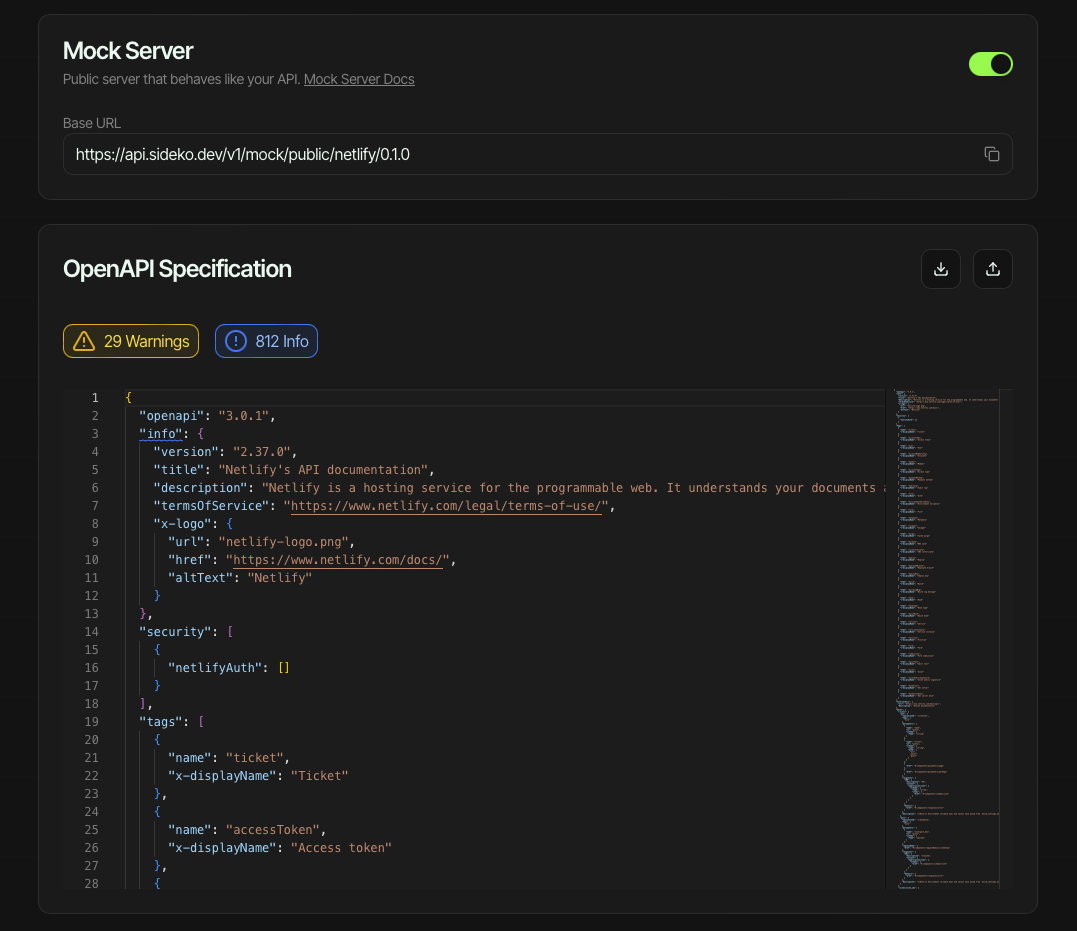The height and width of the screenshot is (931, 1077).
Task: Click the "openapi": "3.0.1" line
Action: [207, 416]
